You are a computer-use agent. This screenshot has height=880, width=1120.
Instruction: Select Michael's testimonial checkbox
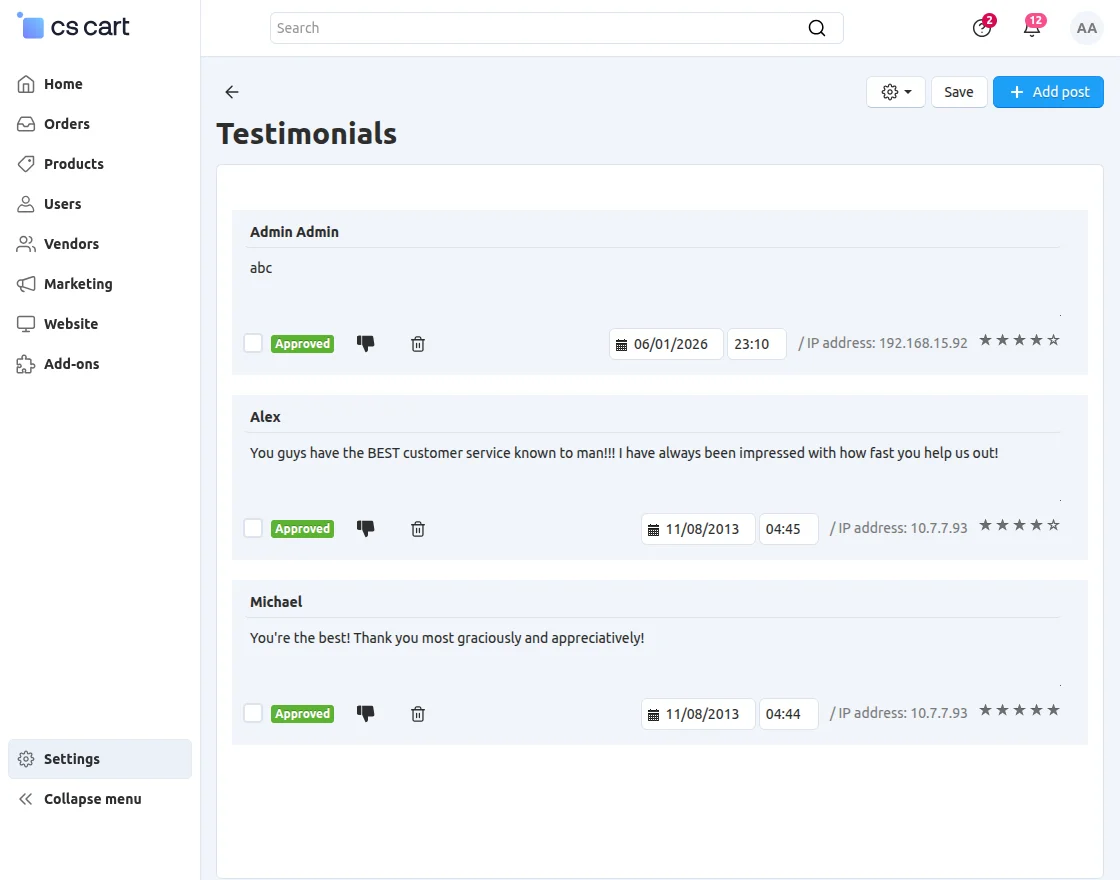[253, 714]
